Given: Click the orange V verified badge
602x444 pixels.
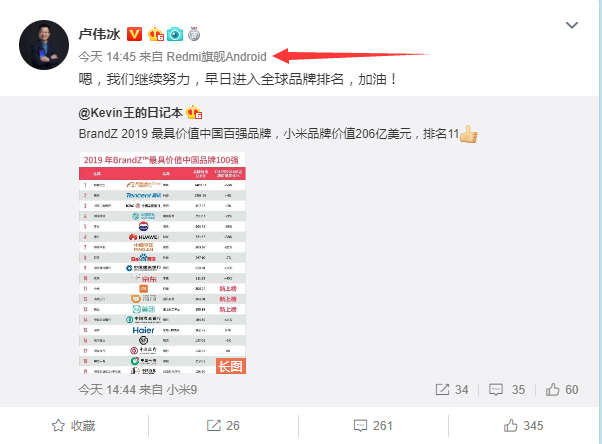Looking at the screenshot, I should [134, 34].
